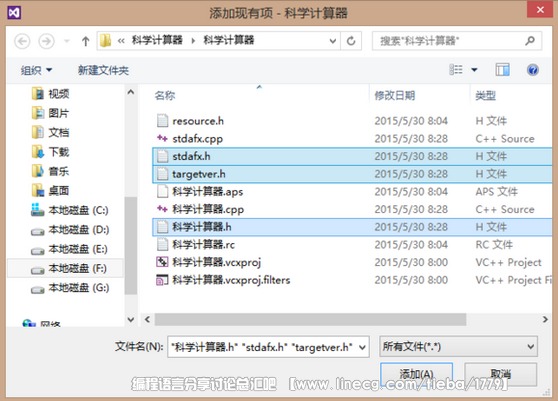Select 视频 folder in navigation pane

click(50, 94)
